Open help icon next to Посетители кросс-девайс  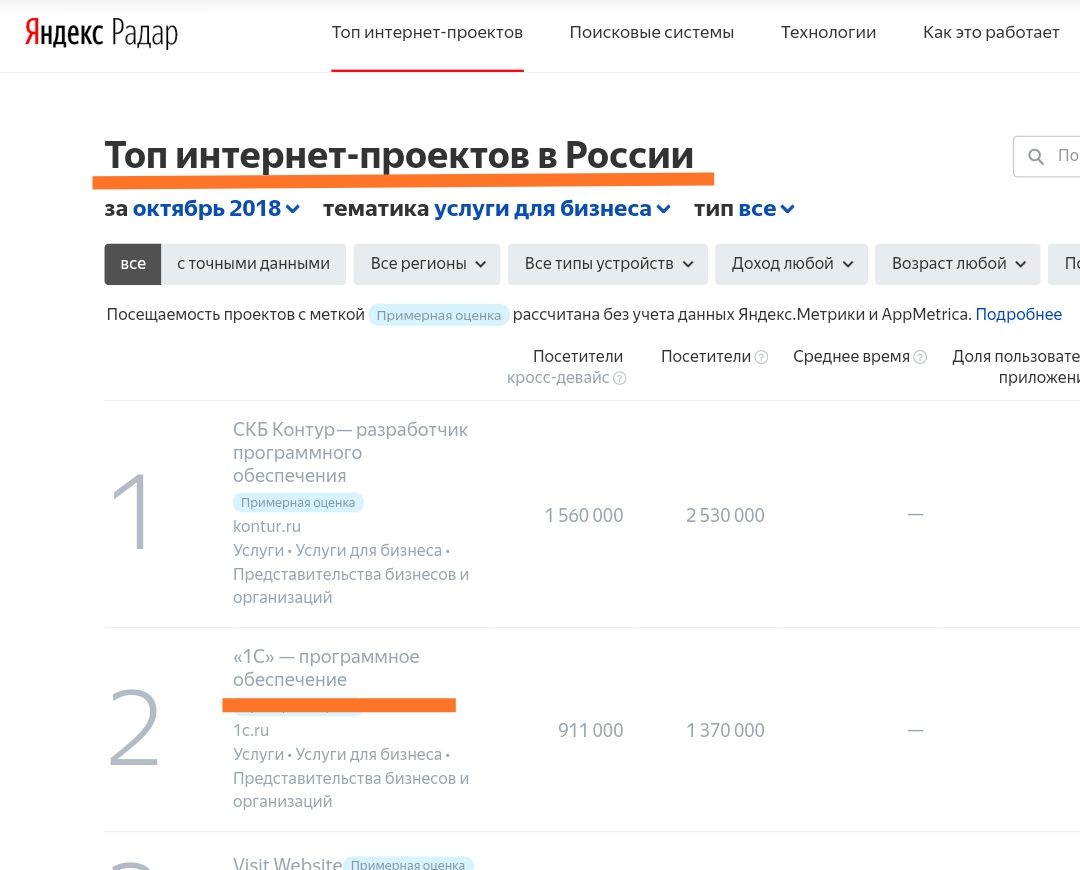point(619,378)
